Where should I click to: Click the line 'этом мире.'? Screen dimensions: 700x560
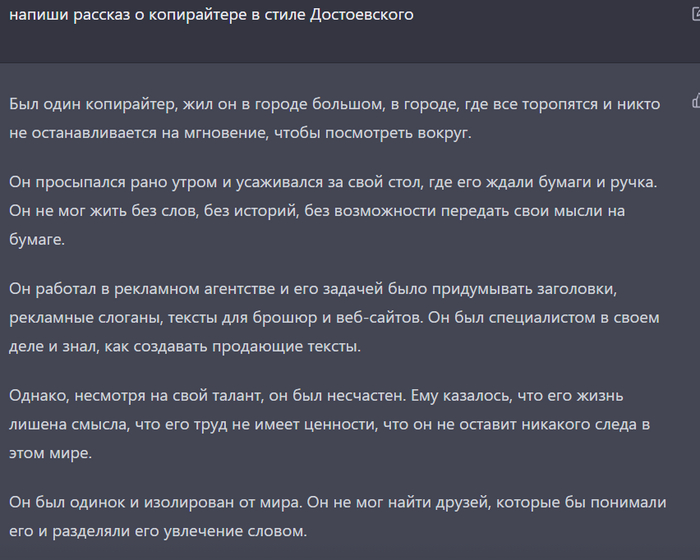click(48, 451)
